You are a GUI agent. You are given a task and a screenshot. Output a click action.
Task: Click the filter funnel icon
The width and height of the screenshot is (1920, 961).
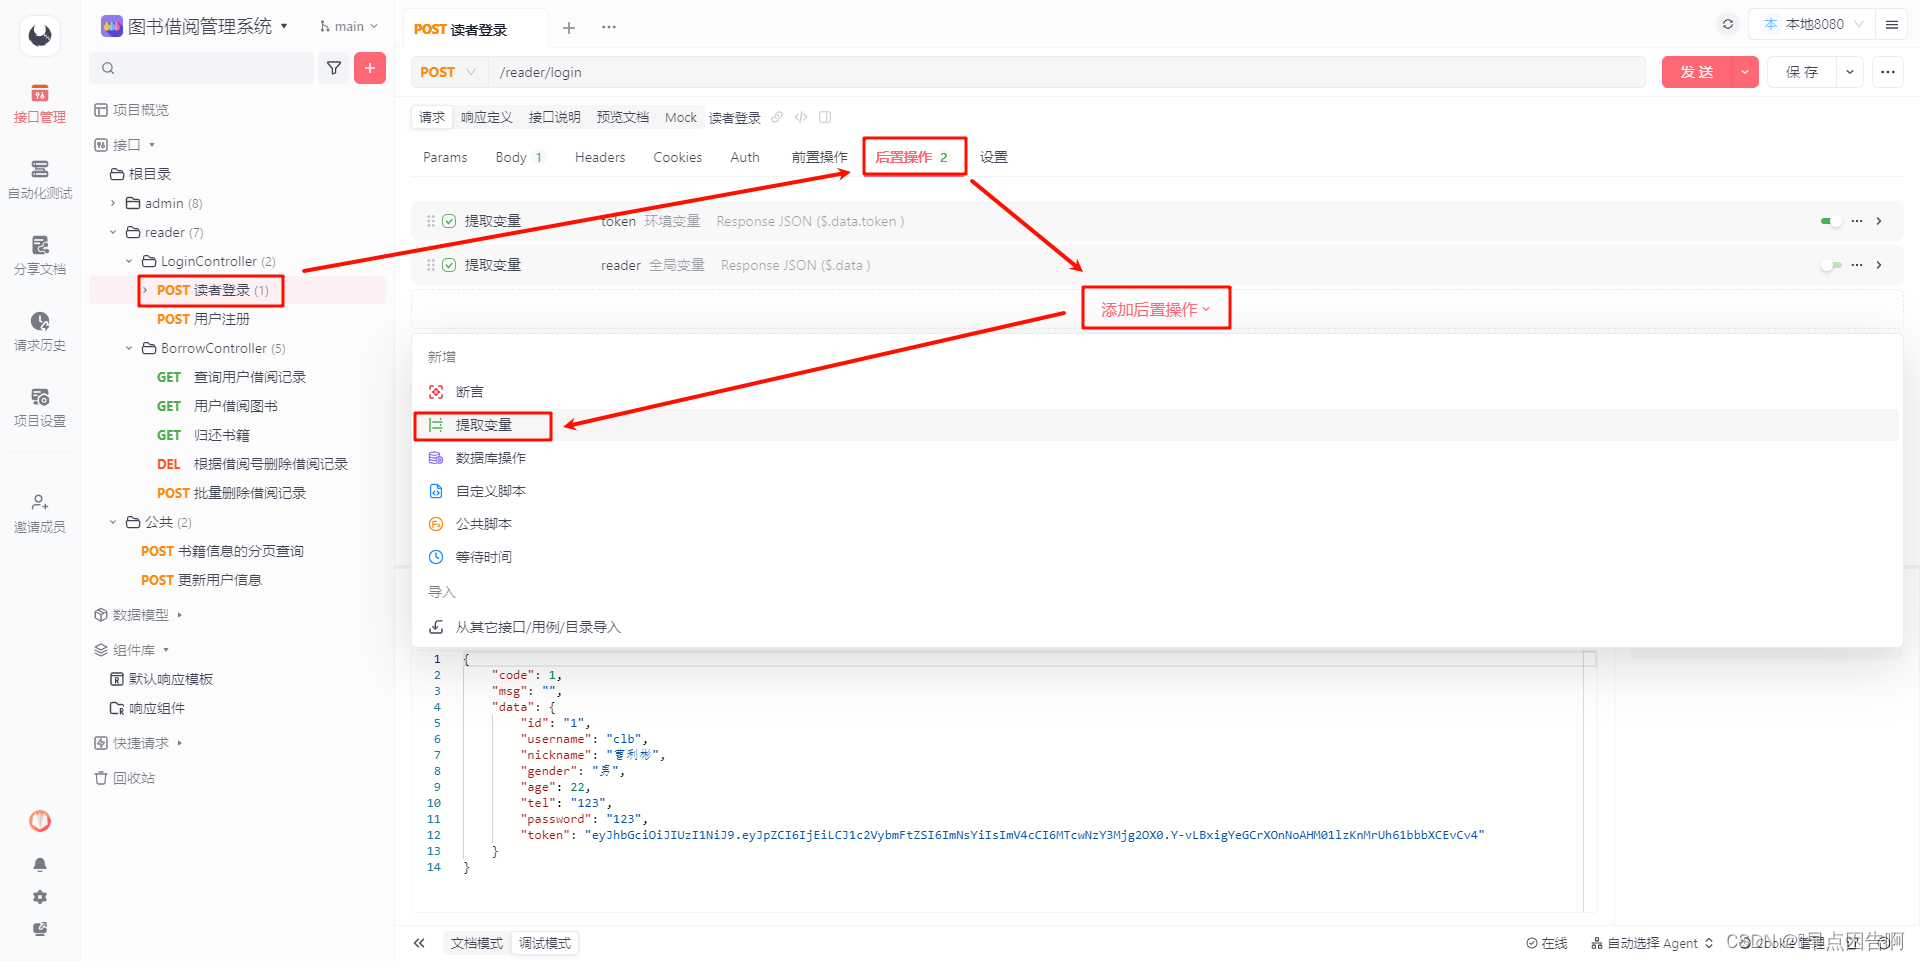coord(334,68)
